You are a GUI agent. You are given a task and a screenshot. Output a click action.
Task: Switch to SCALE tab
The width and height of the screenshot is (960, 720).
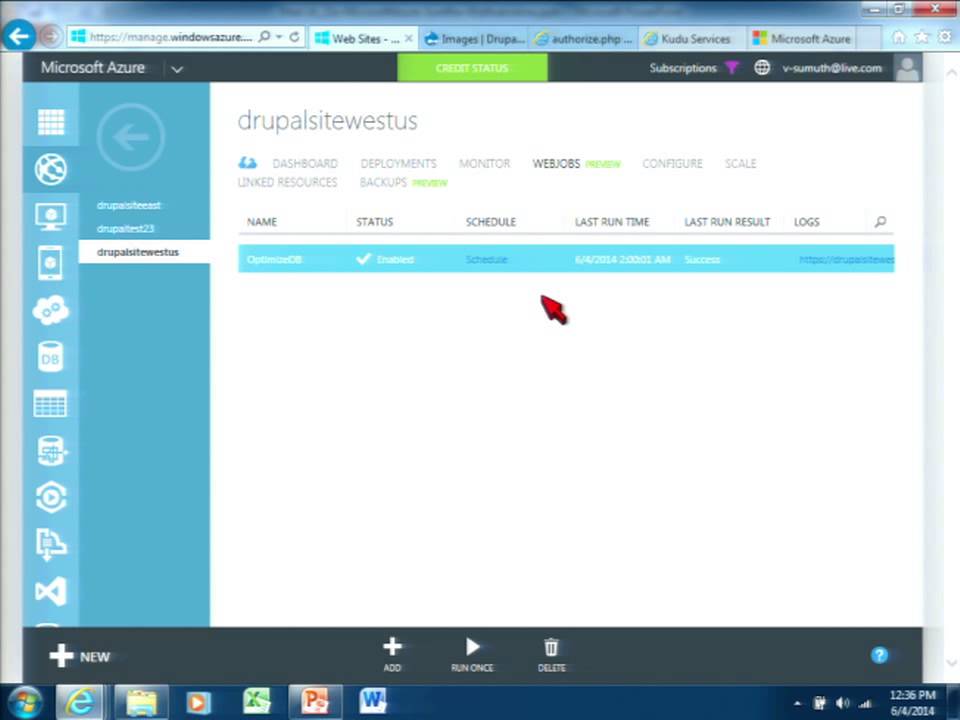[x=740, y=163]
